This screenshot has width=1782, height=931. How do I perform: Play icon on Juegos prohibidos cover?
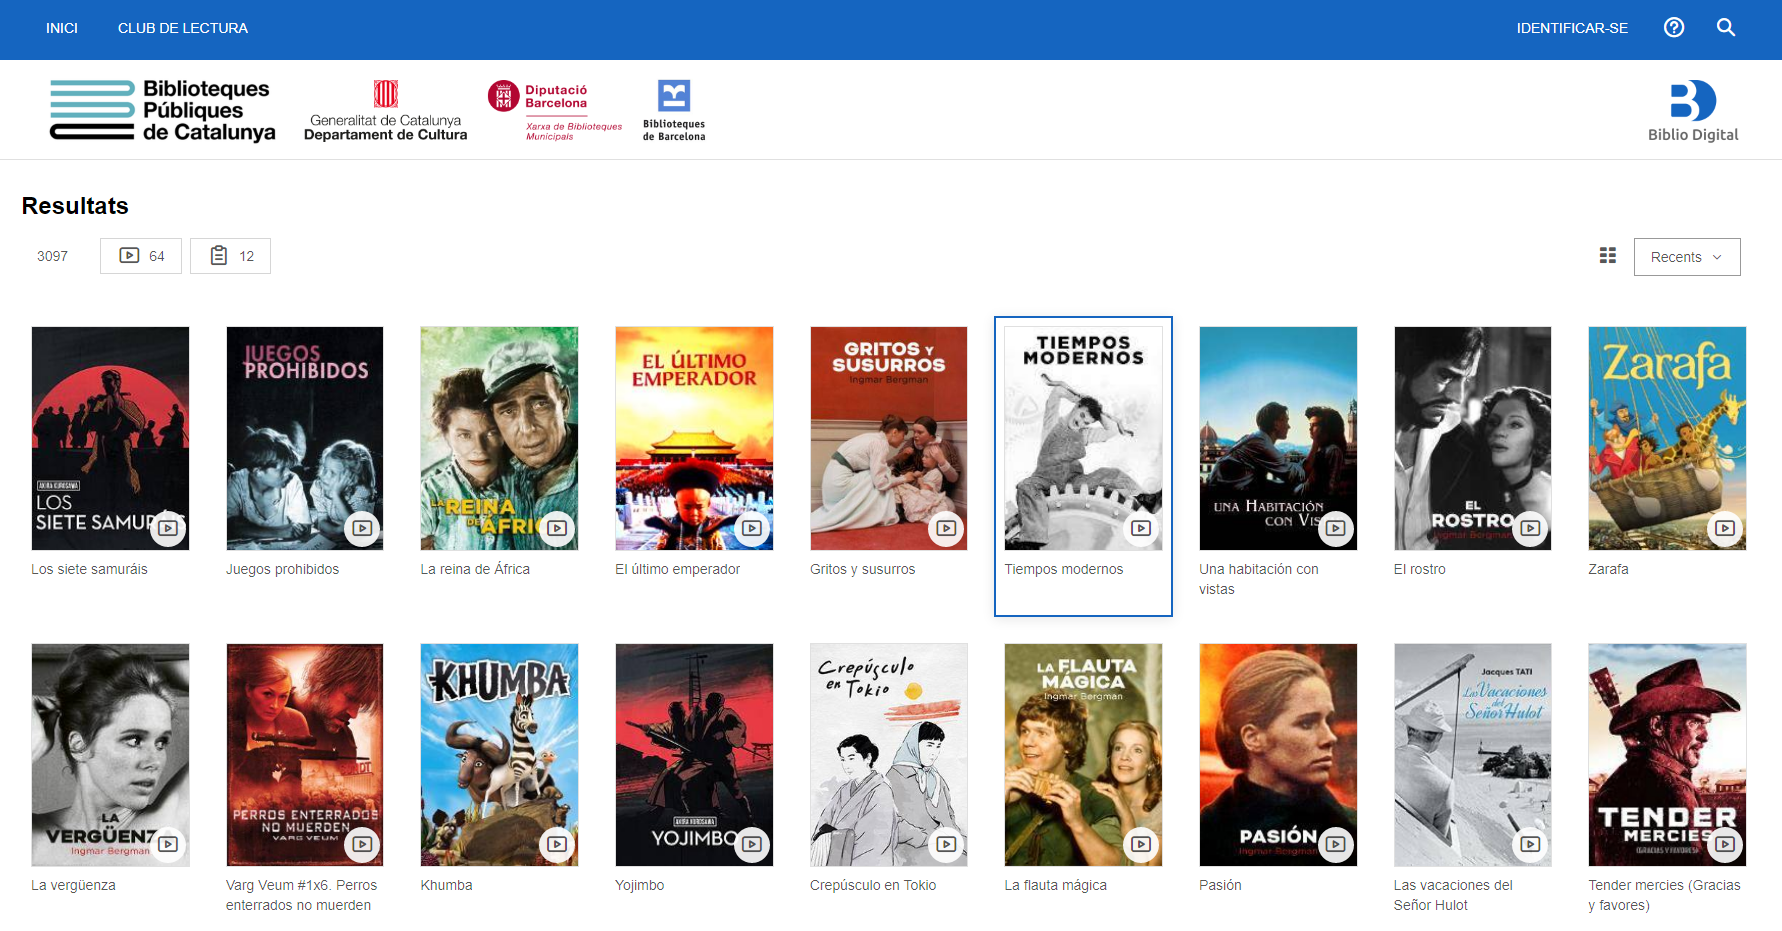point(363,528)
